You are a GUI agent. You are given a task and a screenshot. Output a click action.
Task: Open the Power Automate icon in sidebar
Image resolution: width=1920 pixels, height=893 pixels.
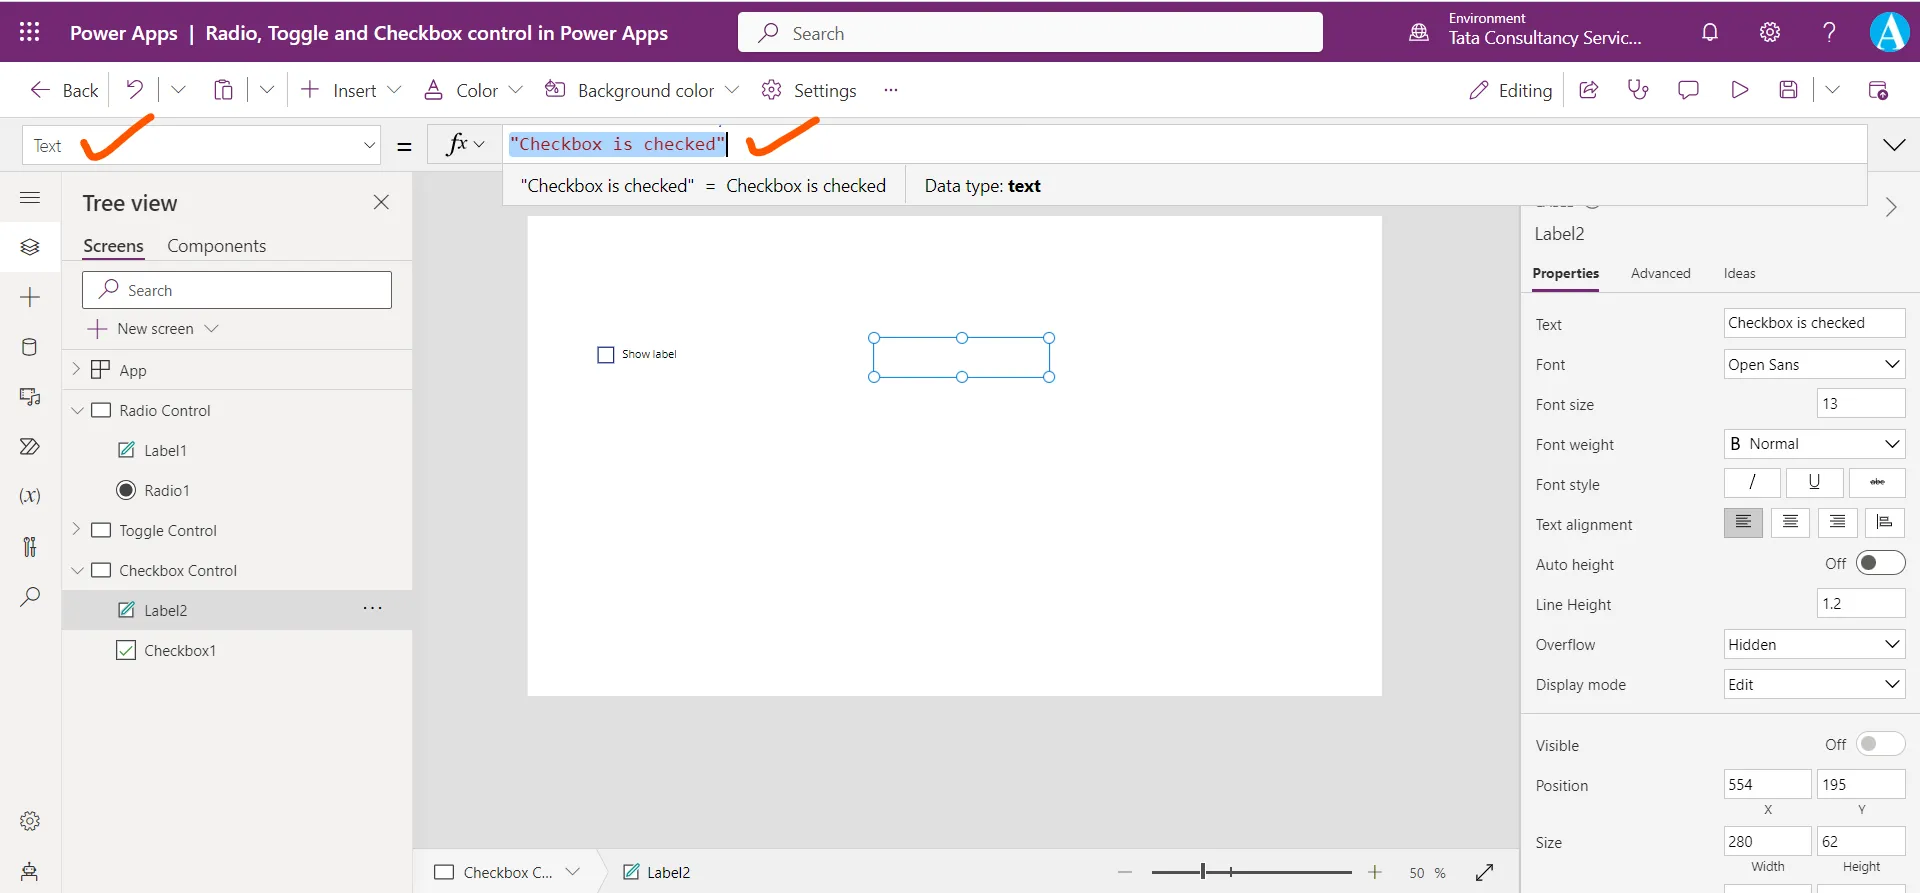[x=30, y=446]
